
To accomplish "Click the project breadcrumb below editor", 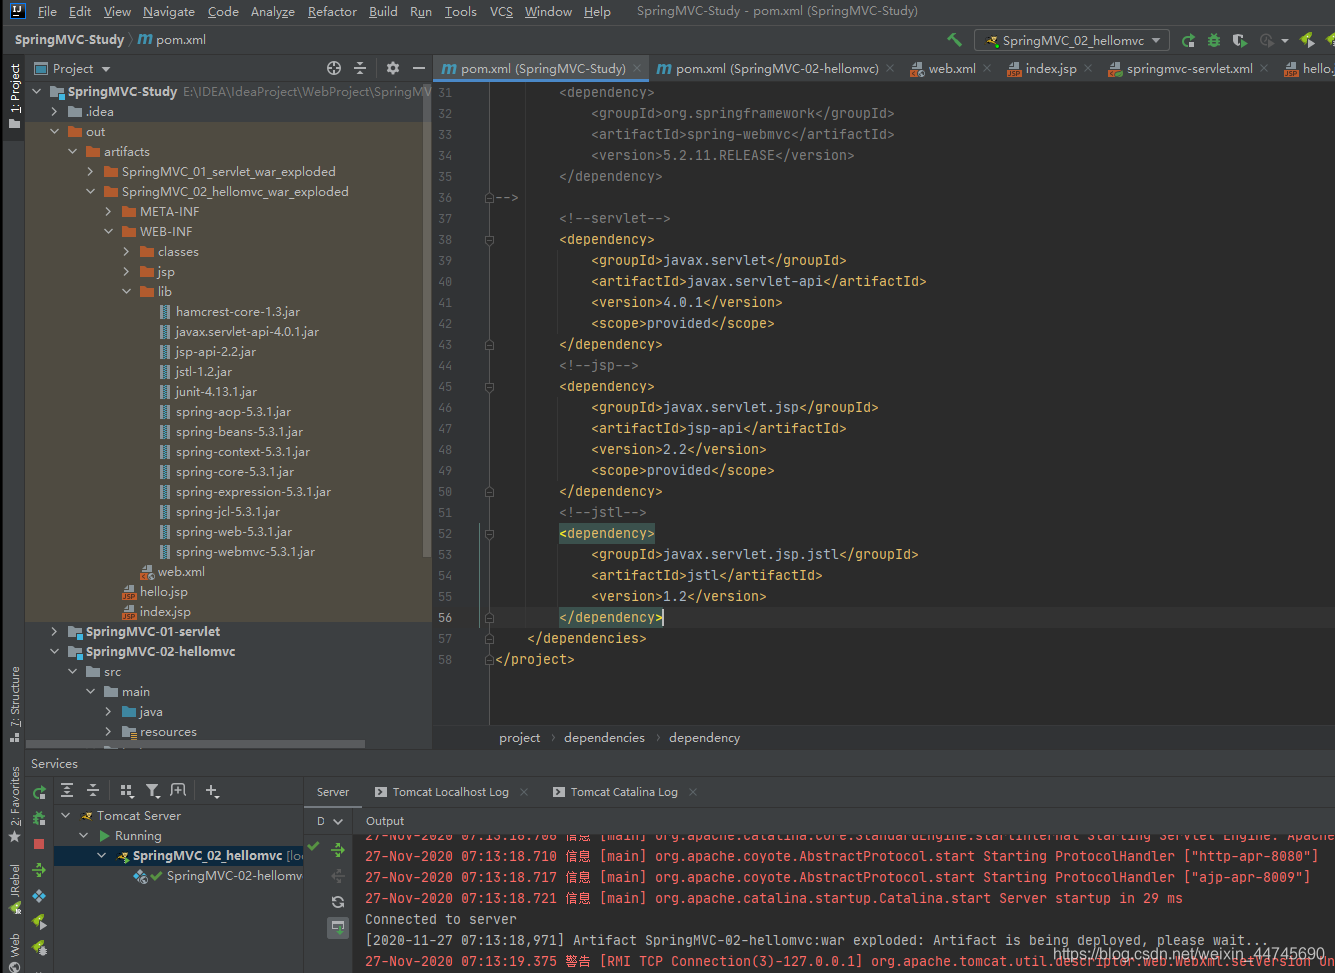I will tap(519, 738).
